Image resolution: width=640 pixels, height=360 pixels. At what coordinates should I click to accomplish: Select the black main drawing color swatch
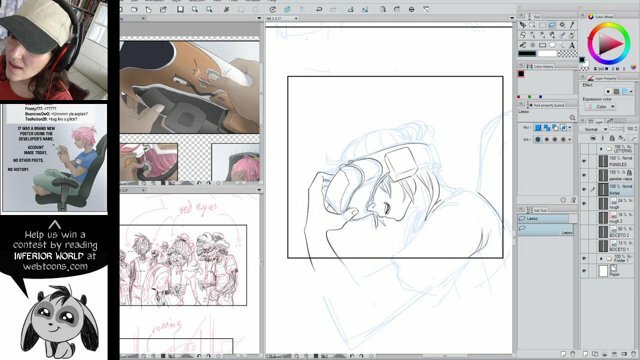pyautogui.click(x=527, y=53)
